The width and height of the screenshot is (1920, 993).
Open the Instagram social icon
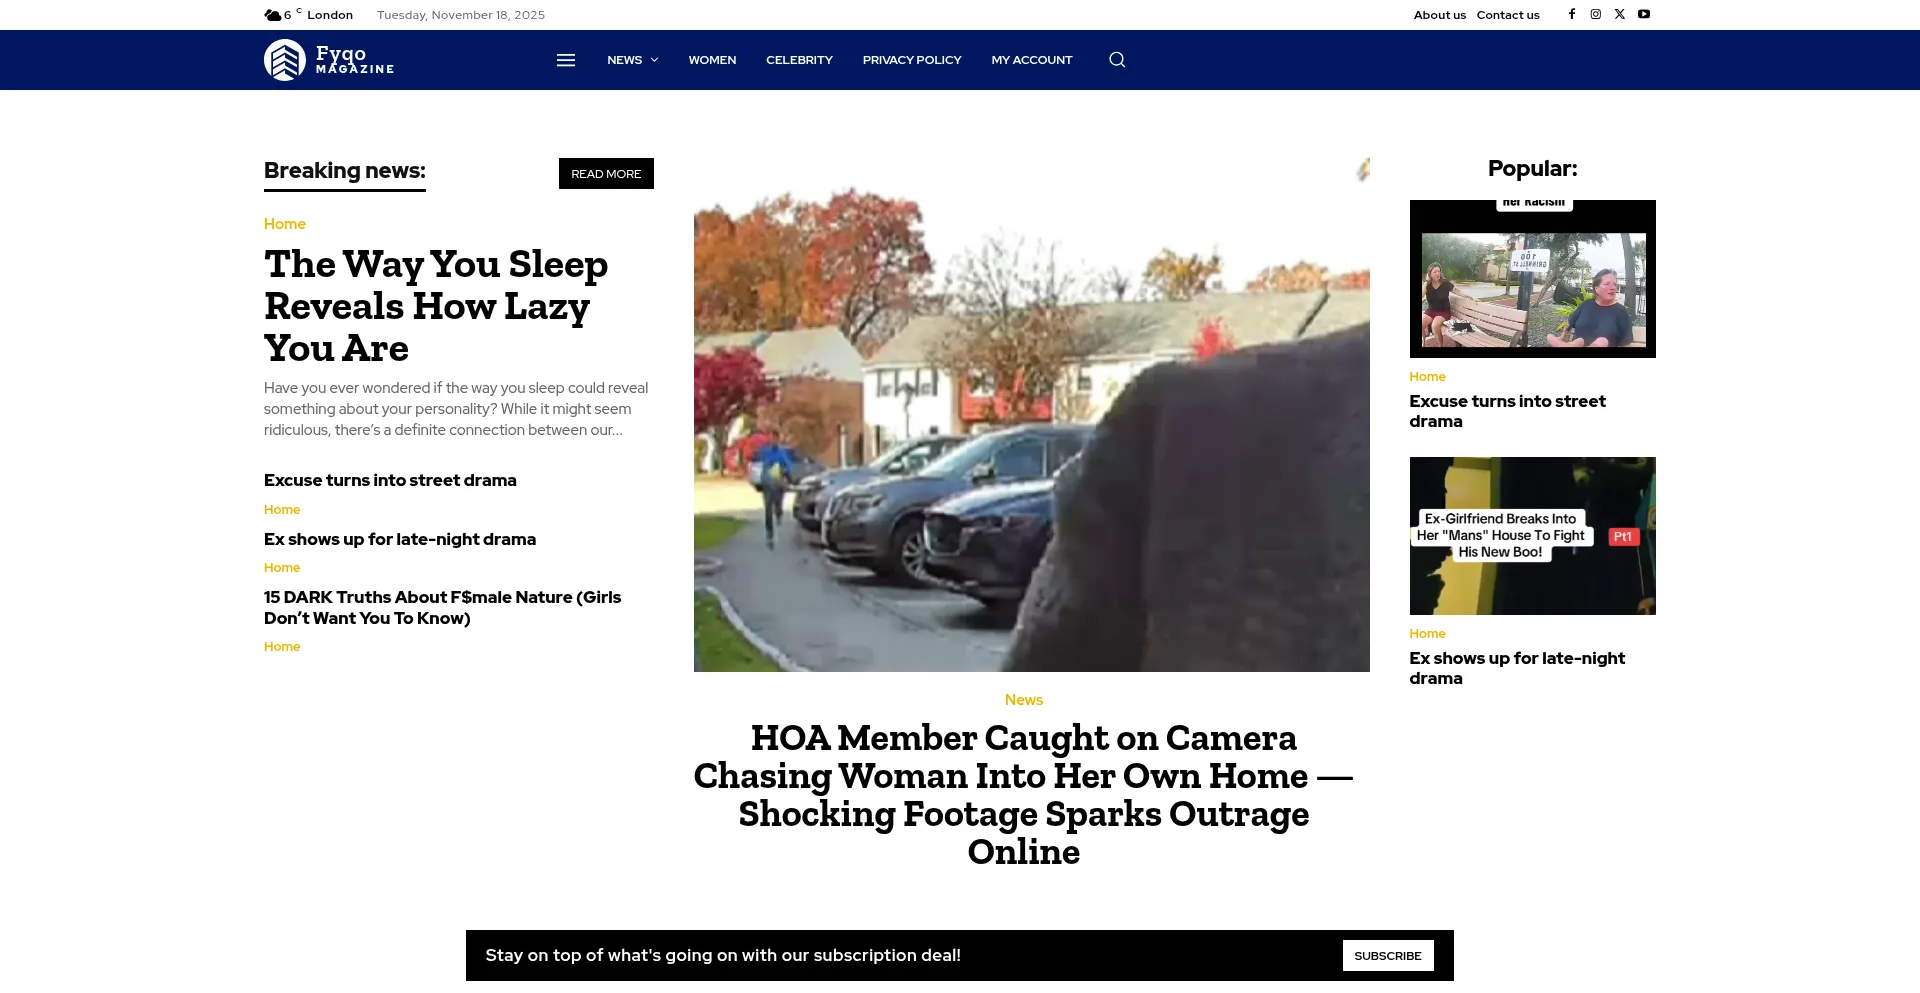[x=1596, y=14]
